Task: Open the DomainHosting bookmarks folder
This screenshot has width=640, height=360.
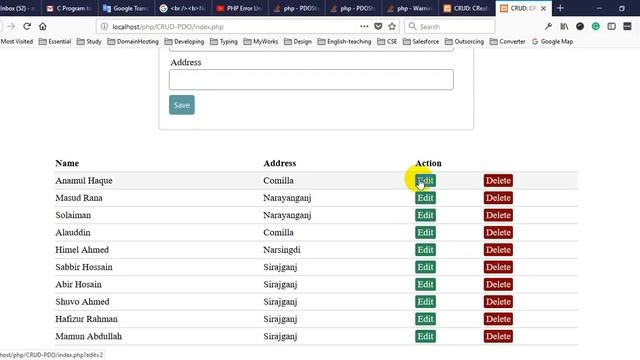Action: pos(133,42)
